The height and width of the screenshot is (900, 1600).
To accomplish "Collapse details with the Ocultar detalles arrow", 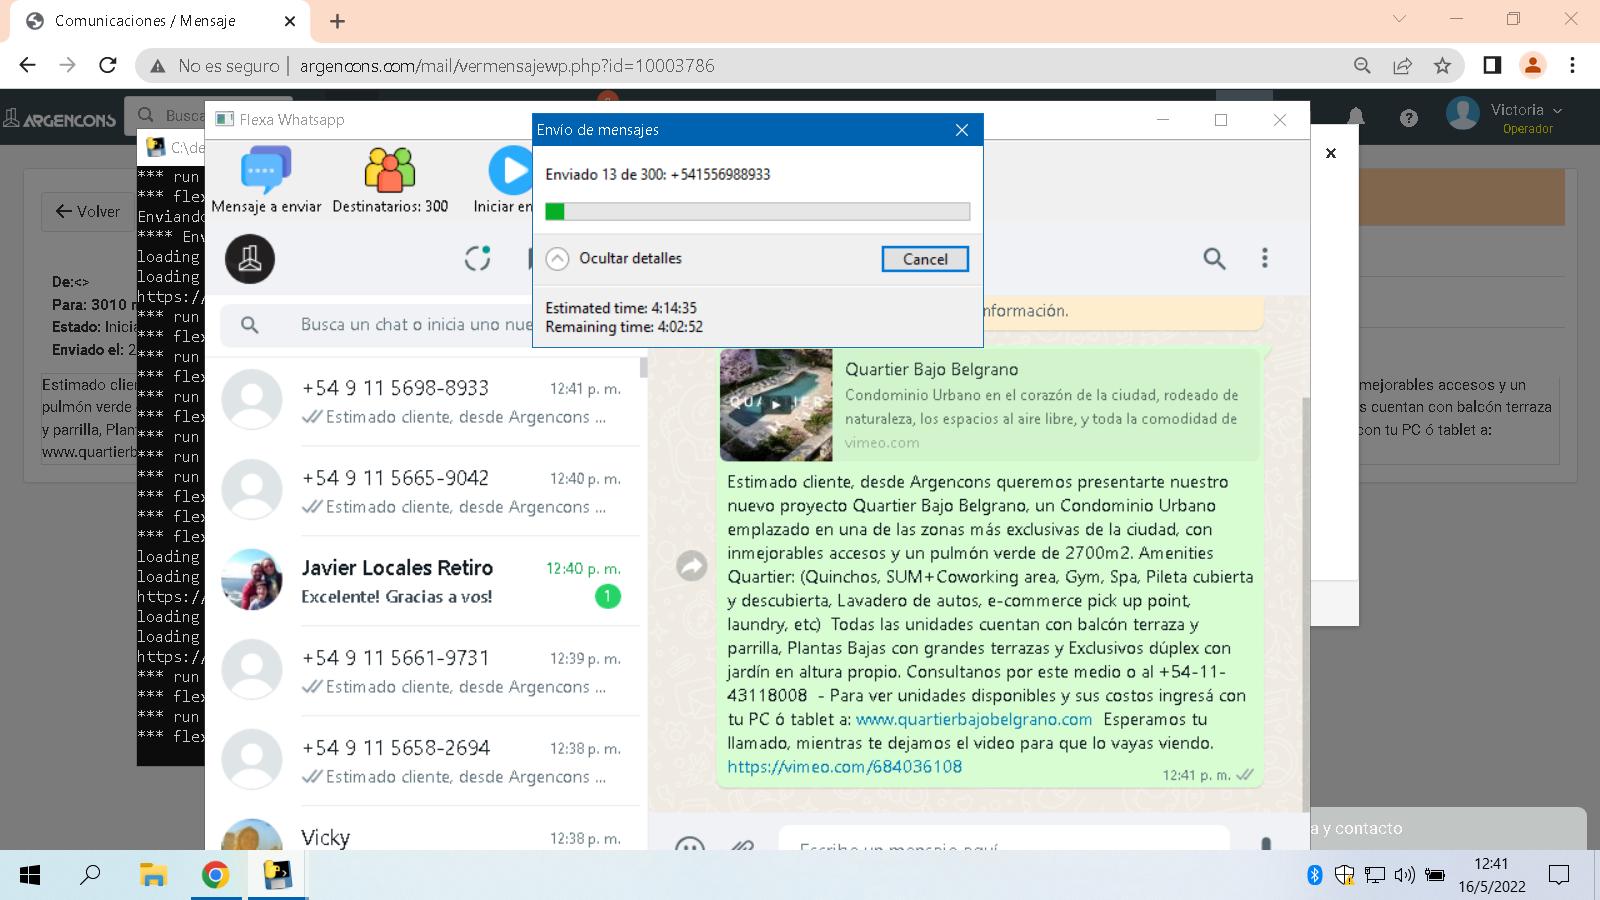I will click(x=557, y=258).
